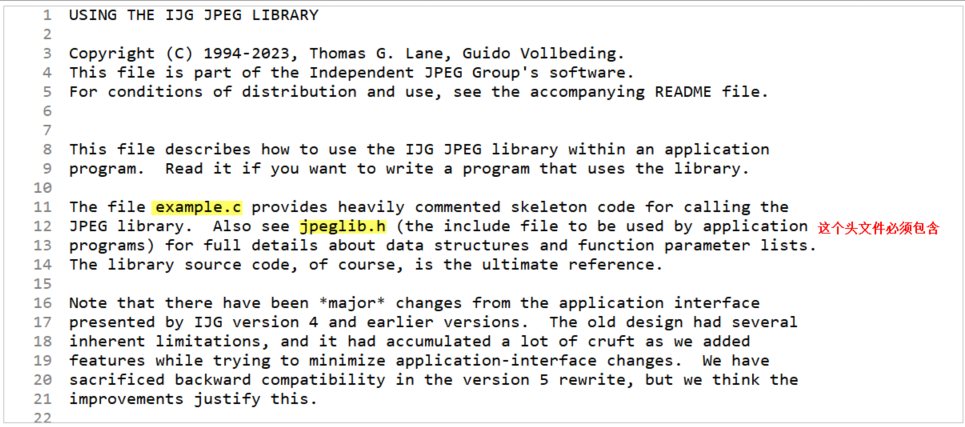
Task: Click line number 11 in gutter
Action: tap(44, 207)
